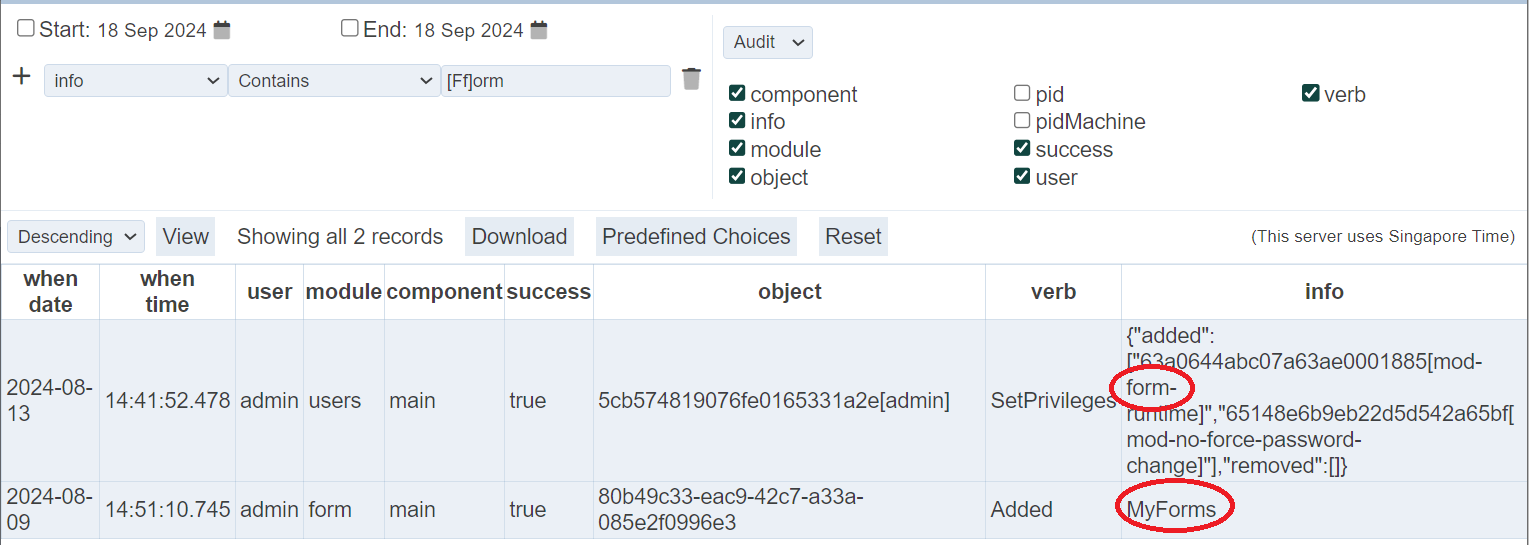Change the Descending sort order dropdown
Screen dimensions: 1529x545
point(76,237)
